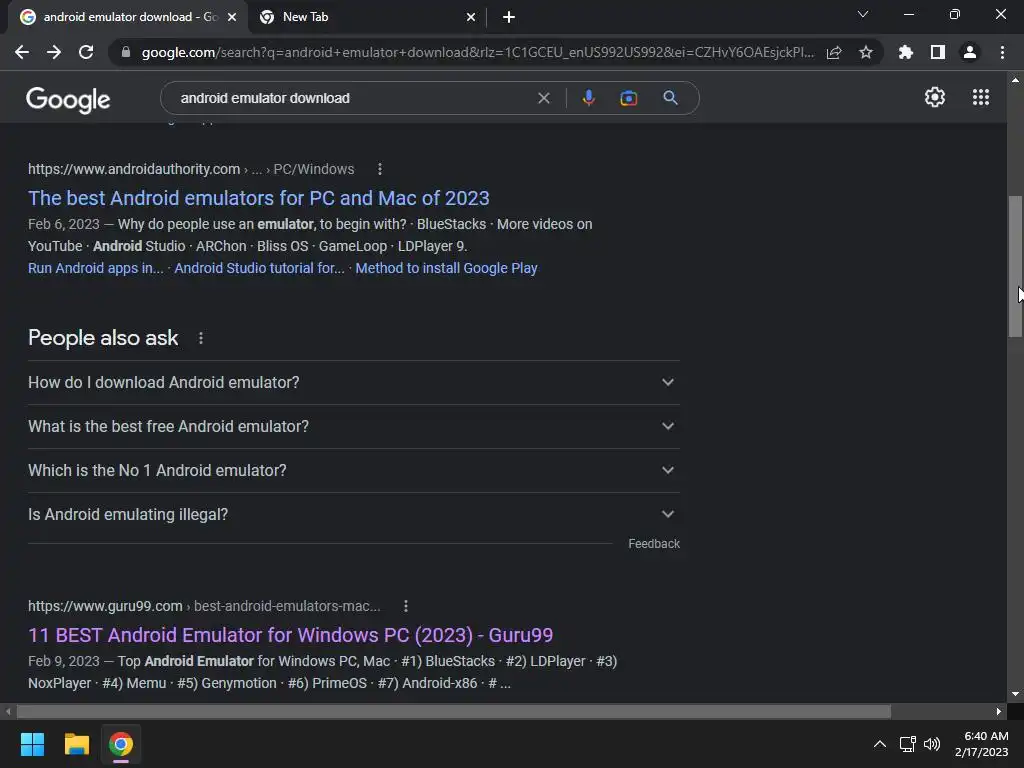Screen dimensions: 1024x768
Task: Click the guru99.com URL breadcrumb
Action: pos(204,606)
